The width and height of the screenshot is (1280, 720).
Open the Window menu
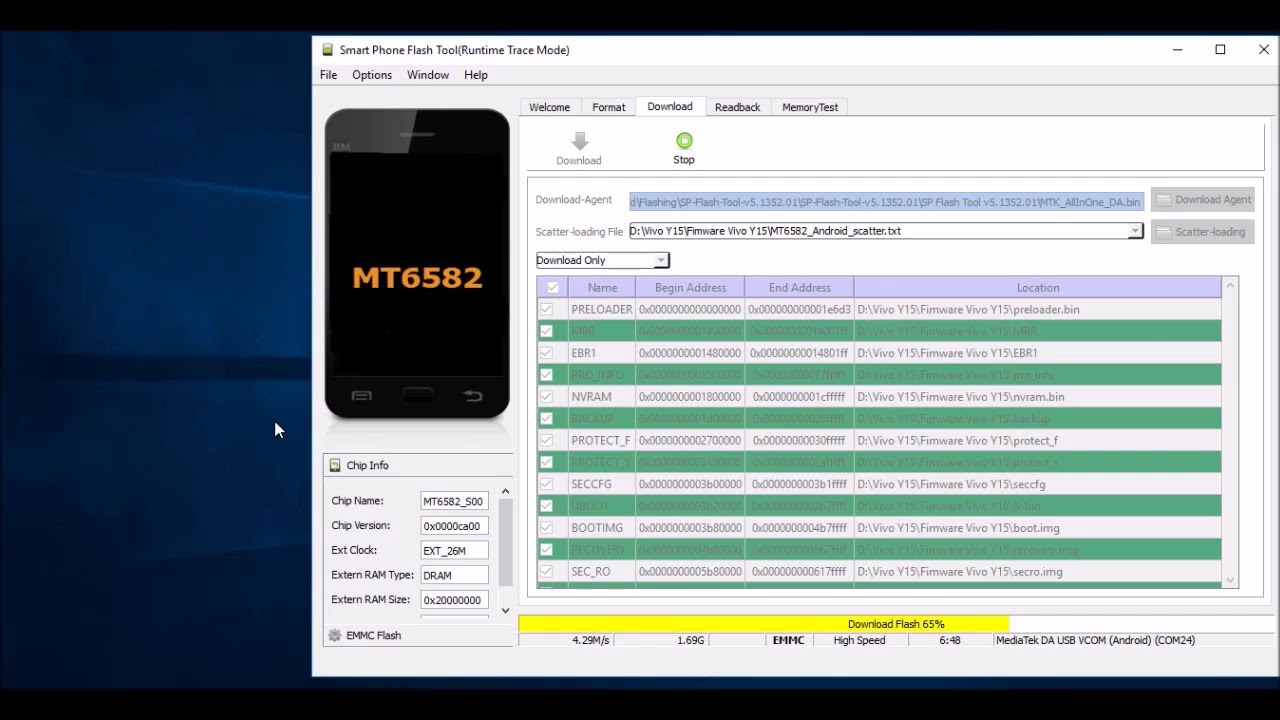(x=428, y=75)
